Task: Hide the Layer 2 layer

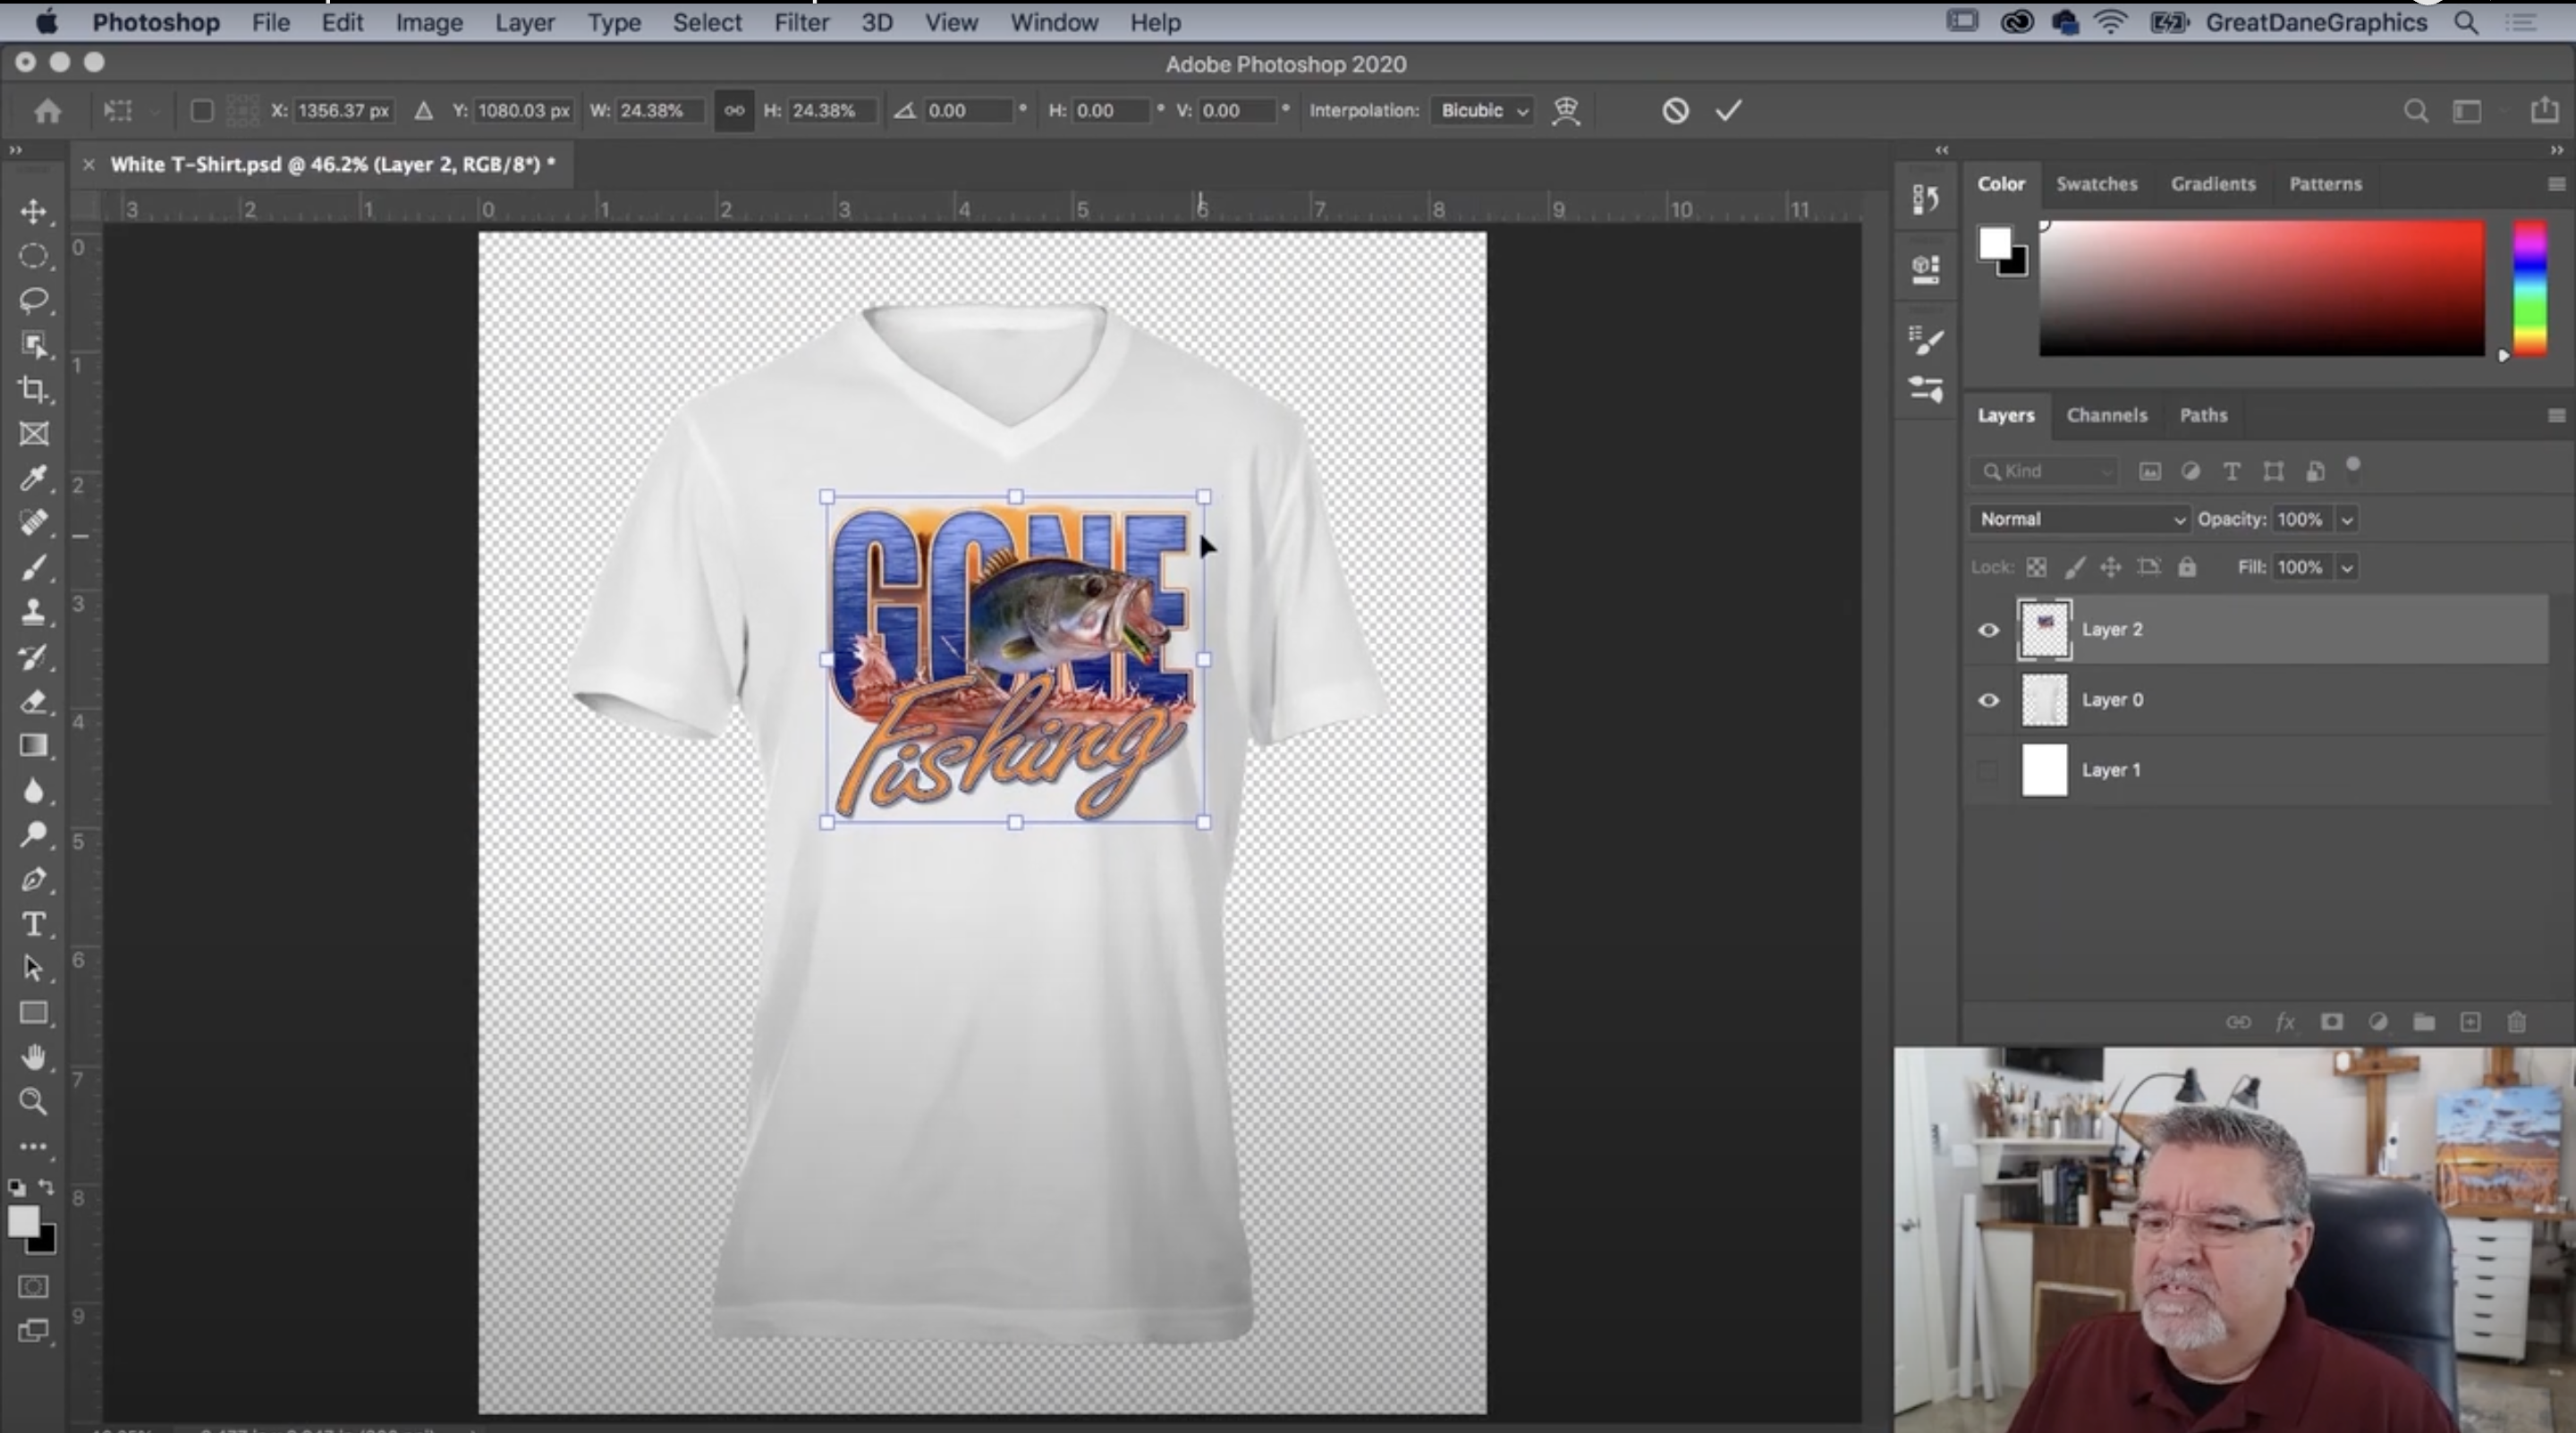Action: [1988, 630]
